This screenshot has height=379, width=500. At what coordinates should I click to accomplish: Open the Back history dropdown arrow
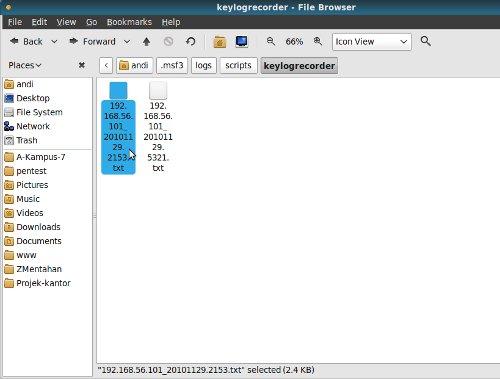tap(54, 42)
